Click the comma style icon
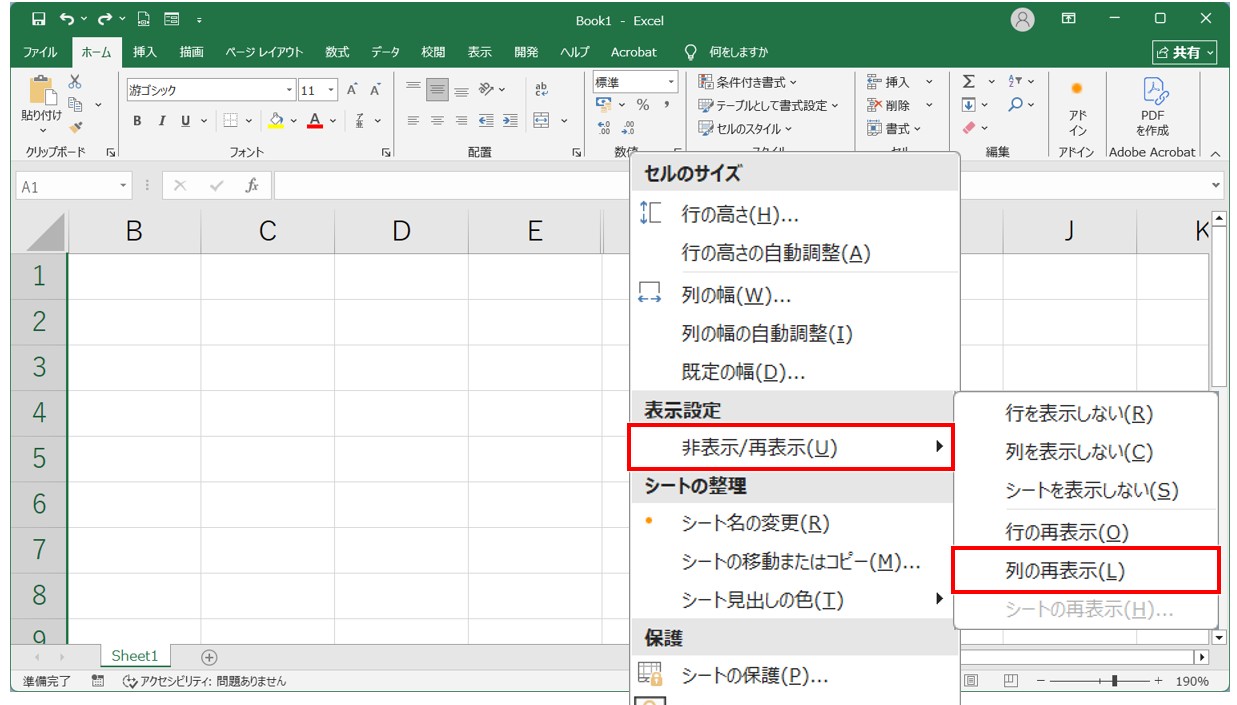This screenshot has height=705, width=1237. [x=667, y=105]
